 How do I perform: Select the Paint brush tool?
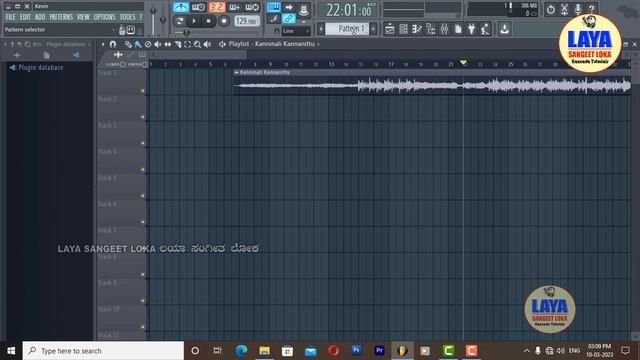pyautogui.click(x=138, y=44)
